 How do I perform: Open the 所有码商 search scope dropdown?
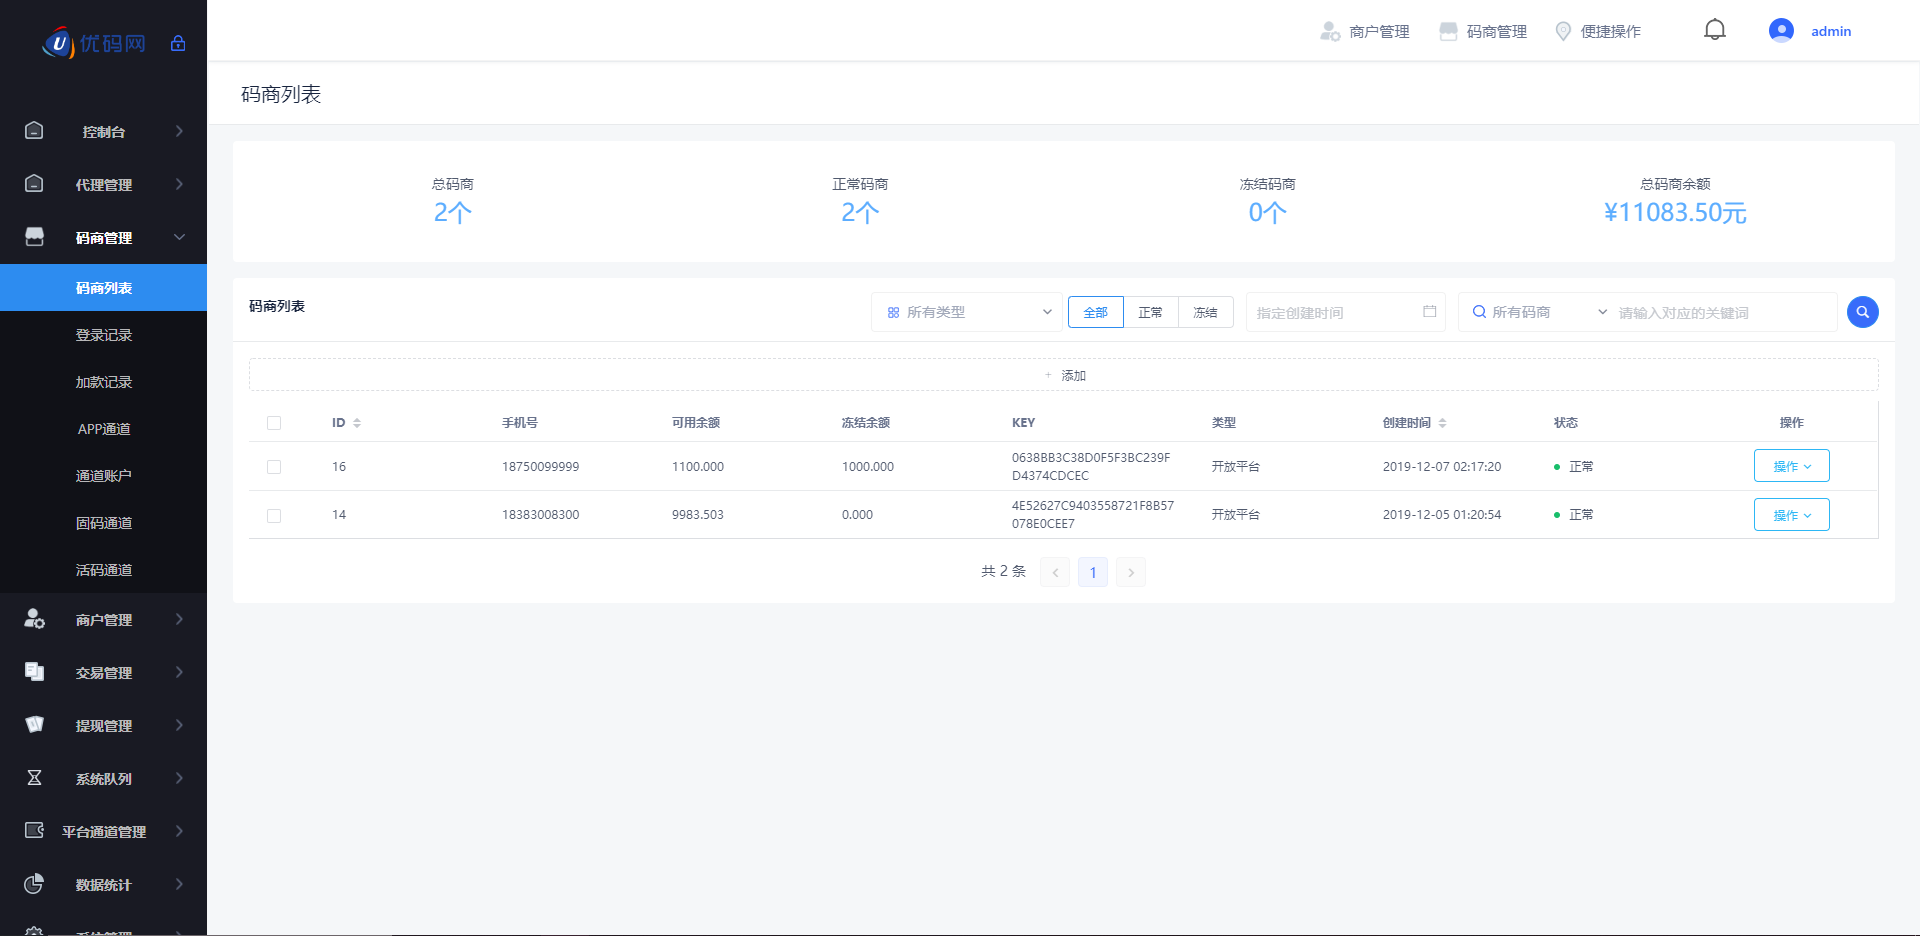coord(1537,312)
